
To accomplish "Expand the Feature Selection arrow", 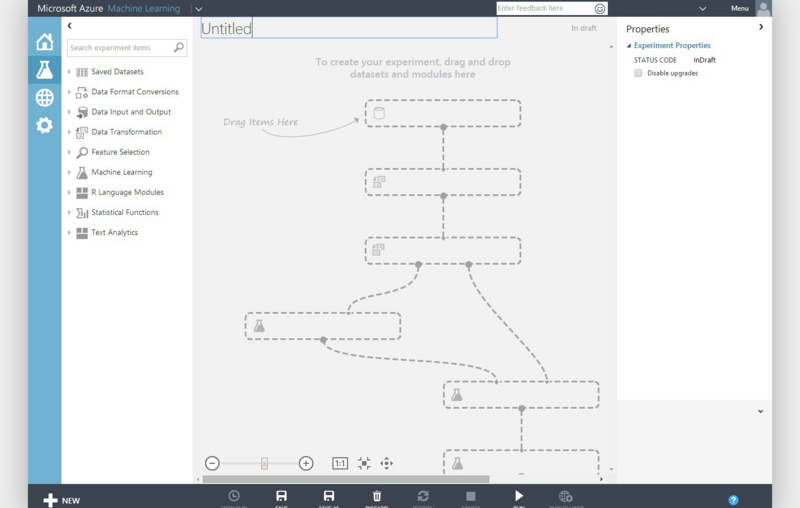I will (69, 152).
